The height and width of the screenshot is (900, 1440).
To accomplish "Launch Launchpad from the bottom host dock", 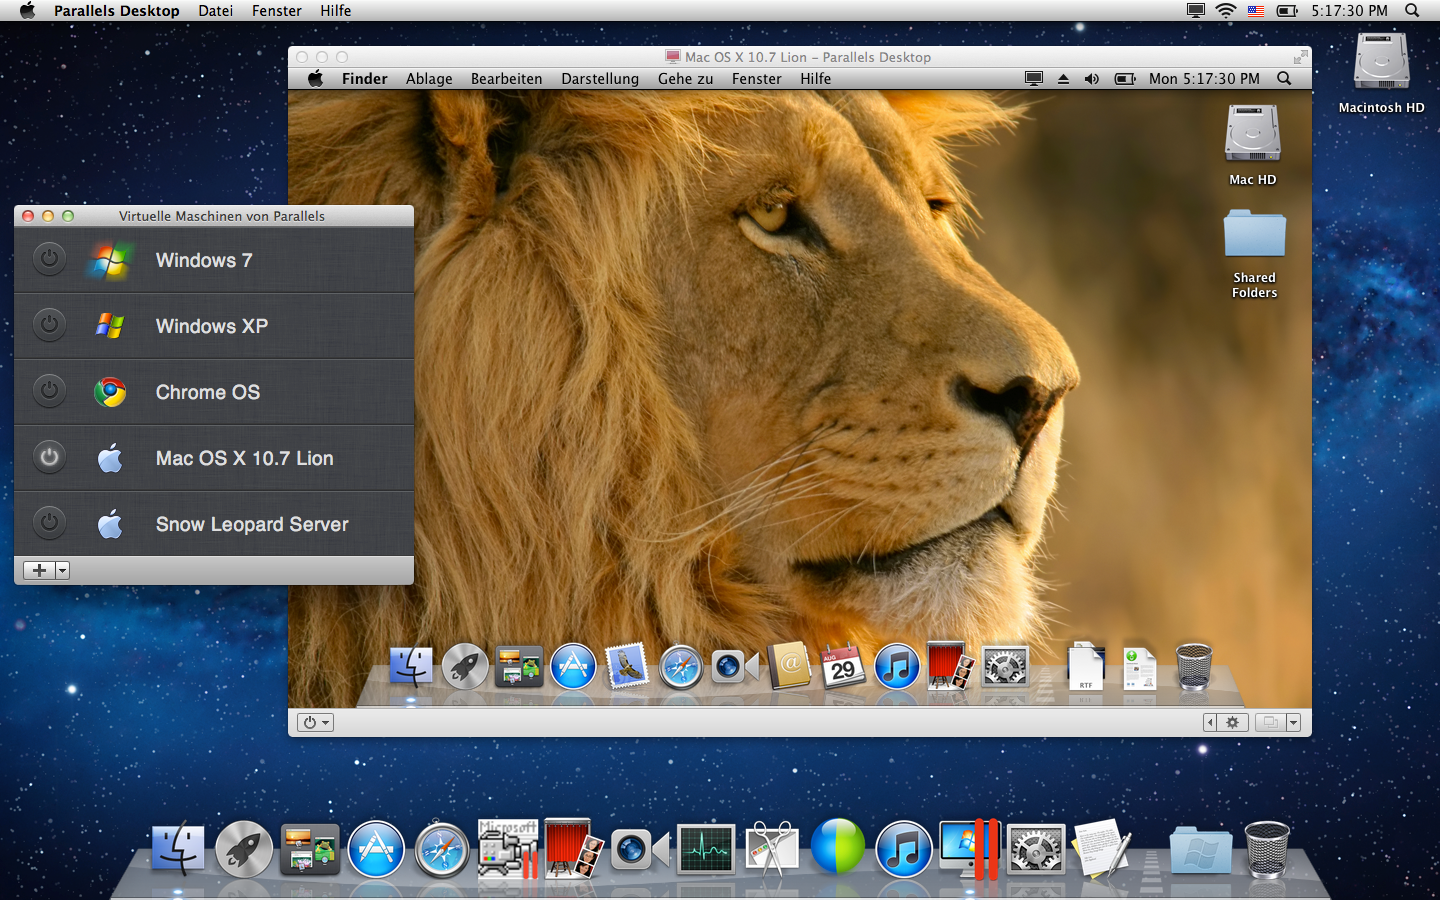I will tap(244, 850).
